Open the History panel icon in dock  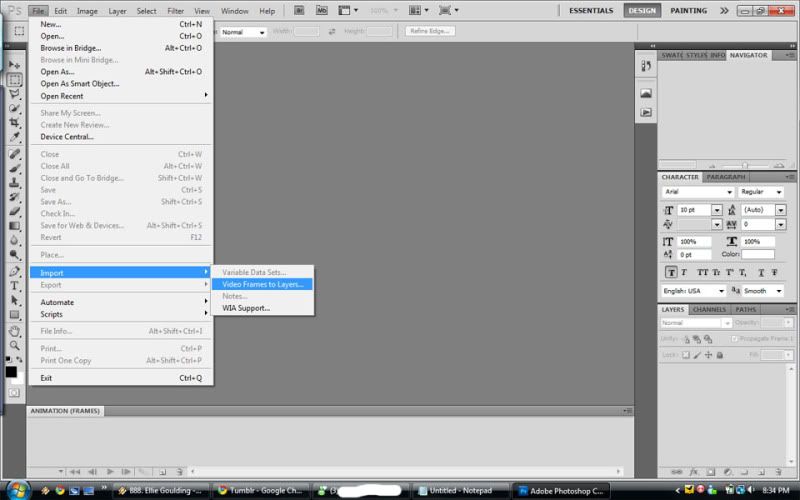click(646, 66)
